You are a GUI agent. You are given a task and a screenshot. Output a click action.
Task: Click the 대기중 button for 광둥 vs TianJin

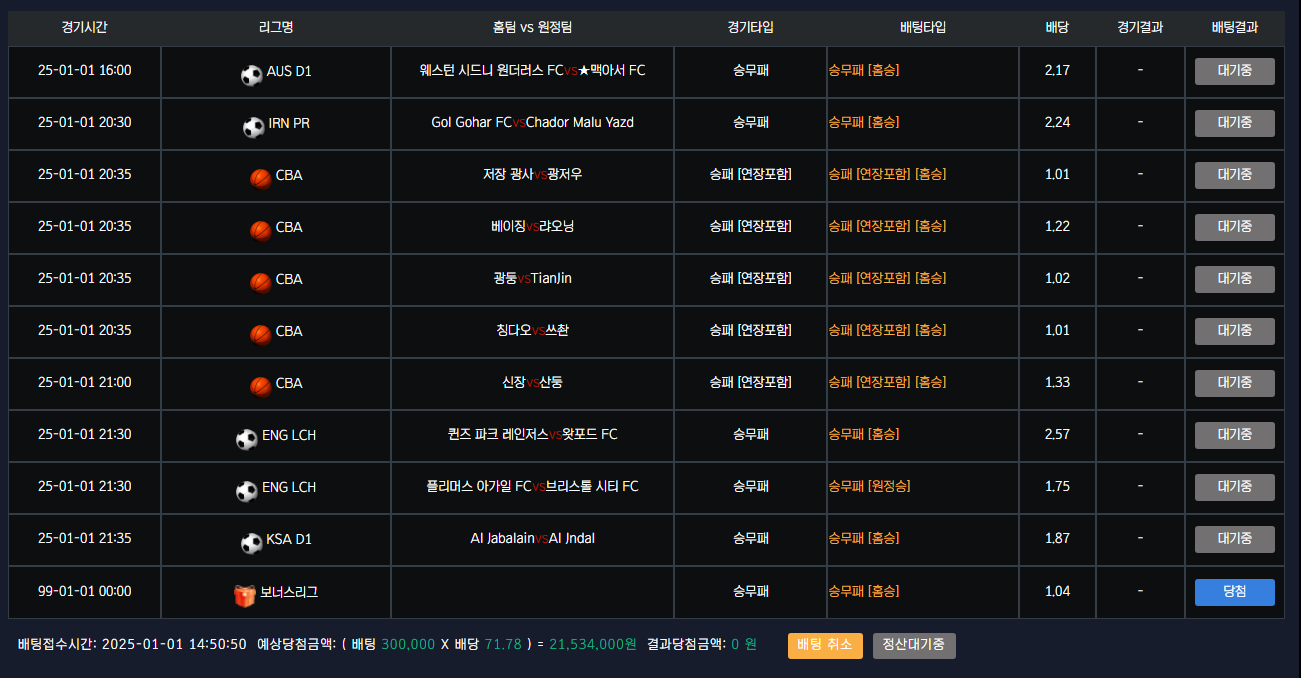(x=1235, y=279)
